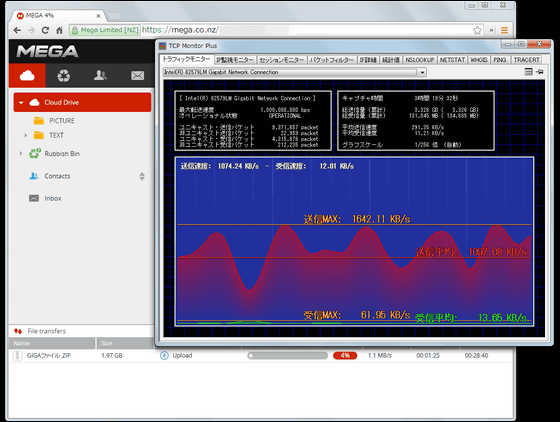The height and width of the screenshot is (422, 560).
Task: Open the PICTURE folder
Action: pos(62,121)
